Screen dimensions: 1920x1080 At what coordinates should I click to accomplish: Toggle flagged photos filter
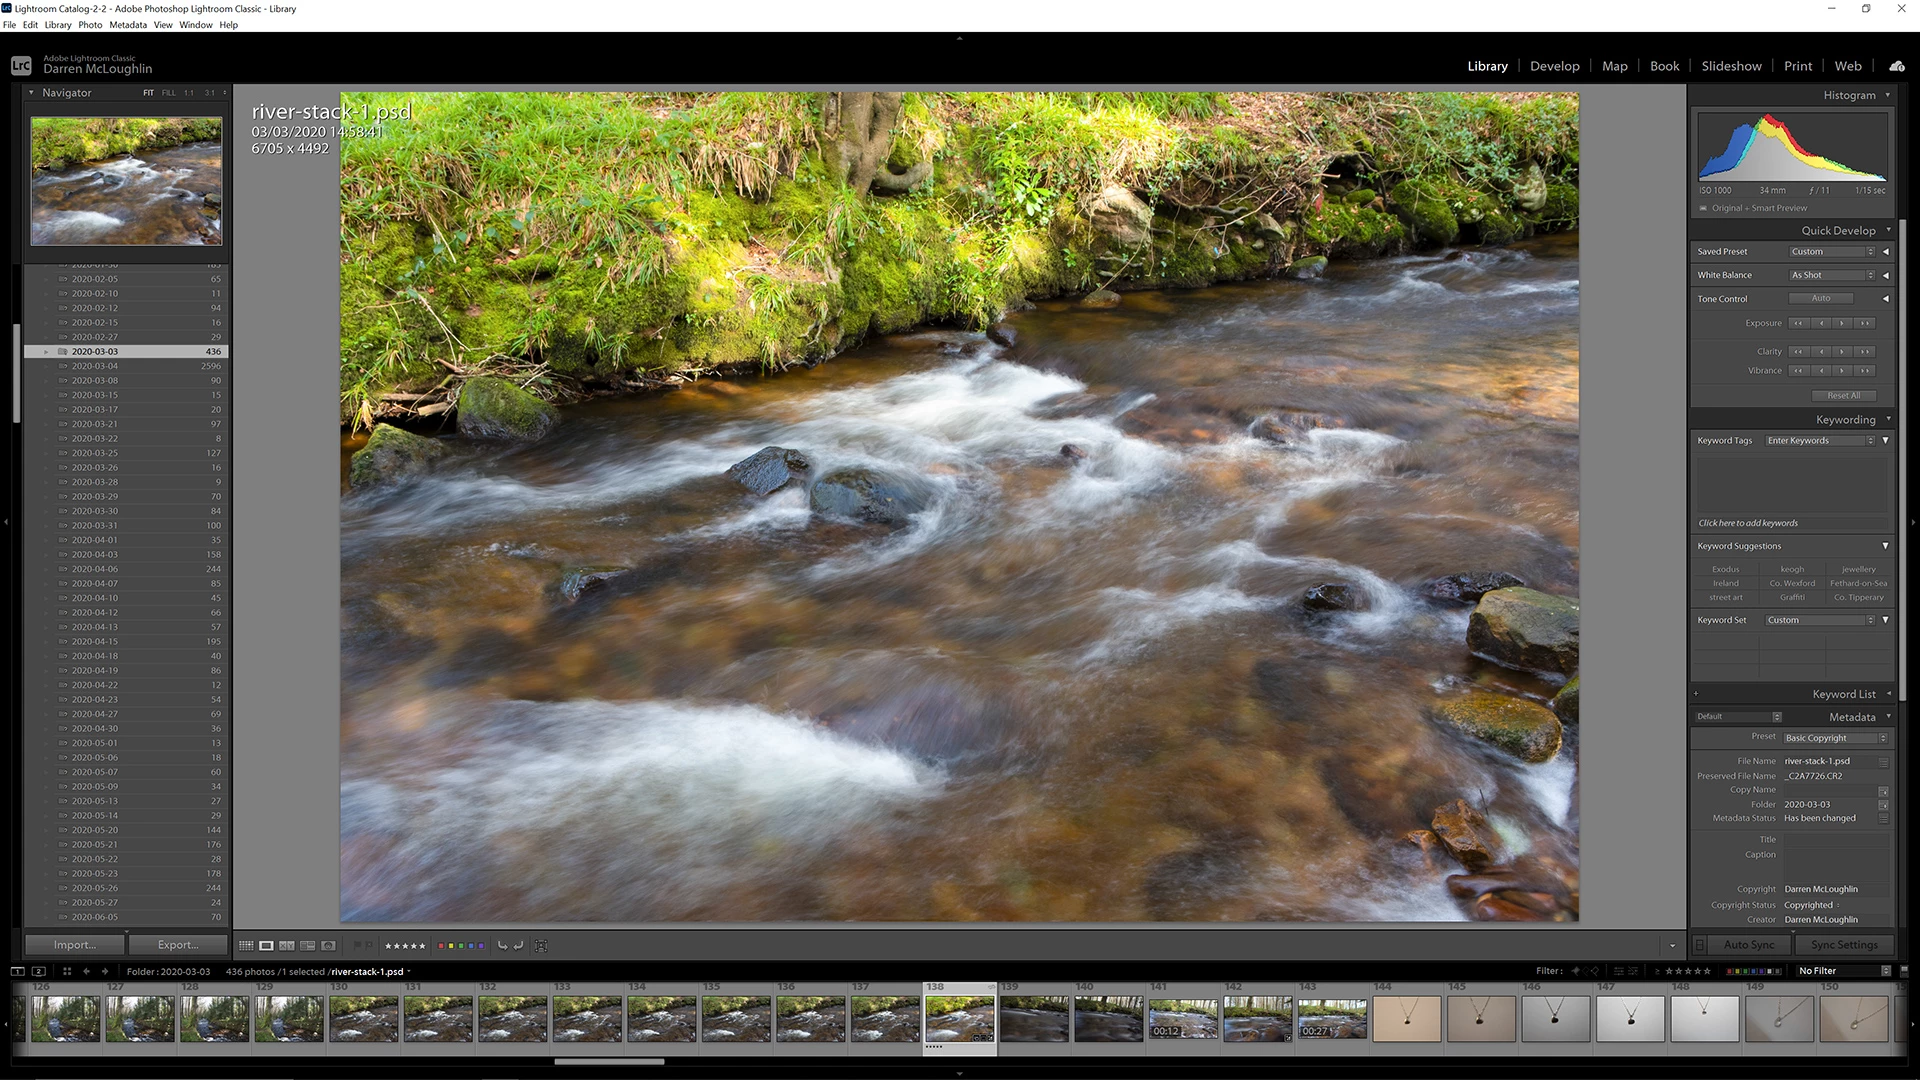click(1576, 971)
